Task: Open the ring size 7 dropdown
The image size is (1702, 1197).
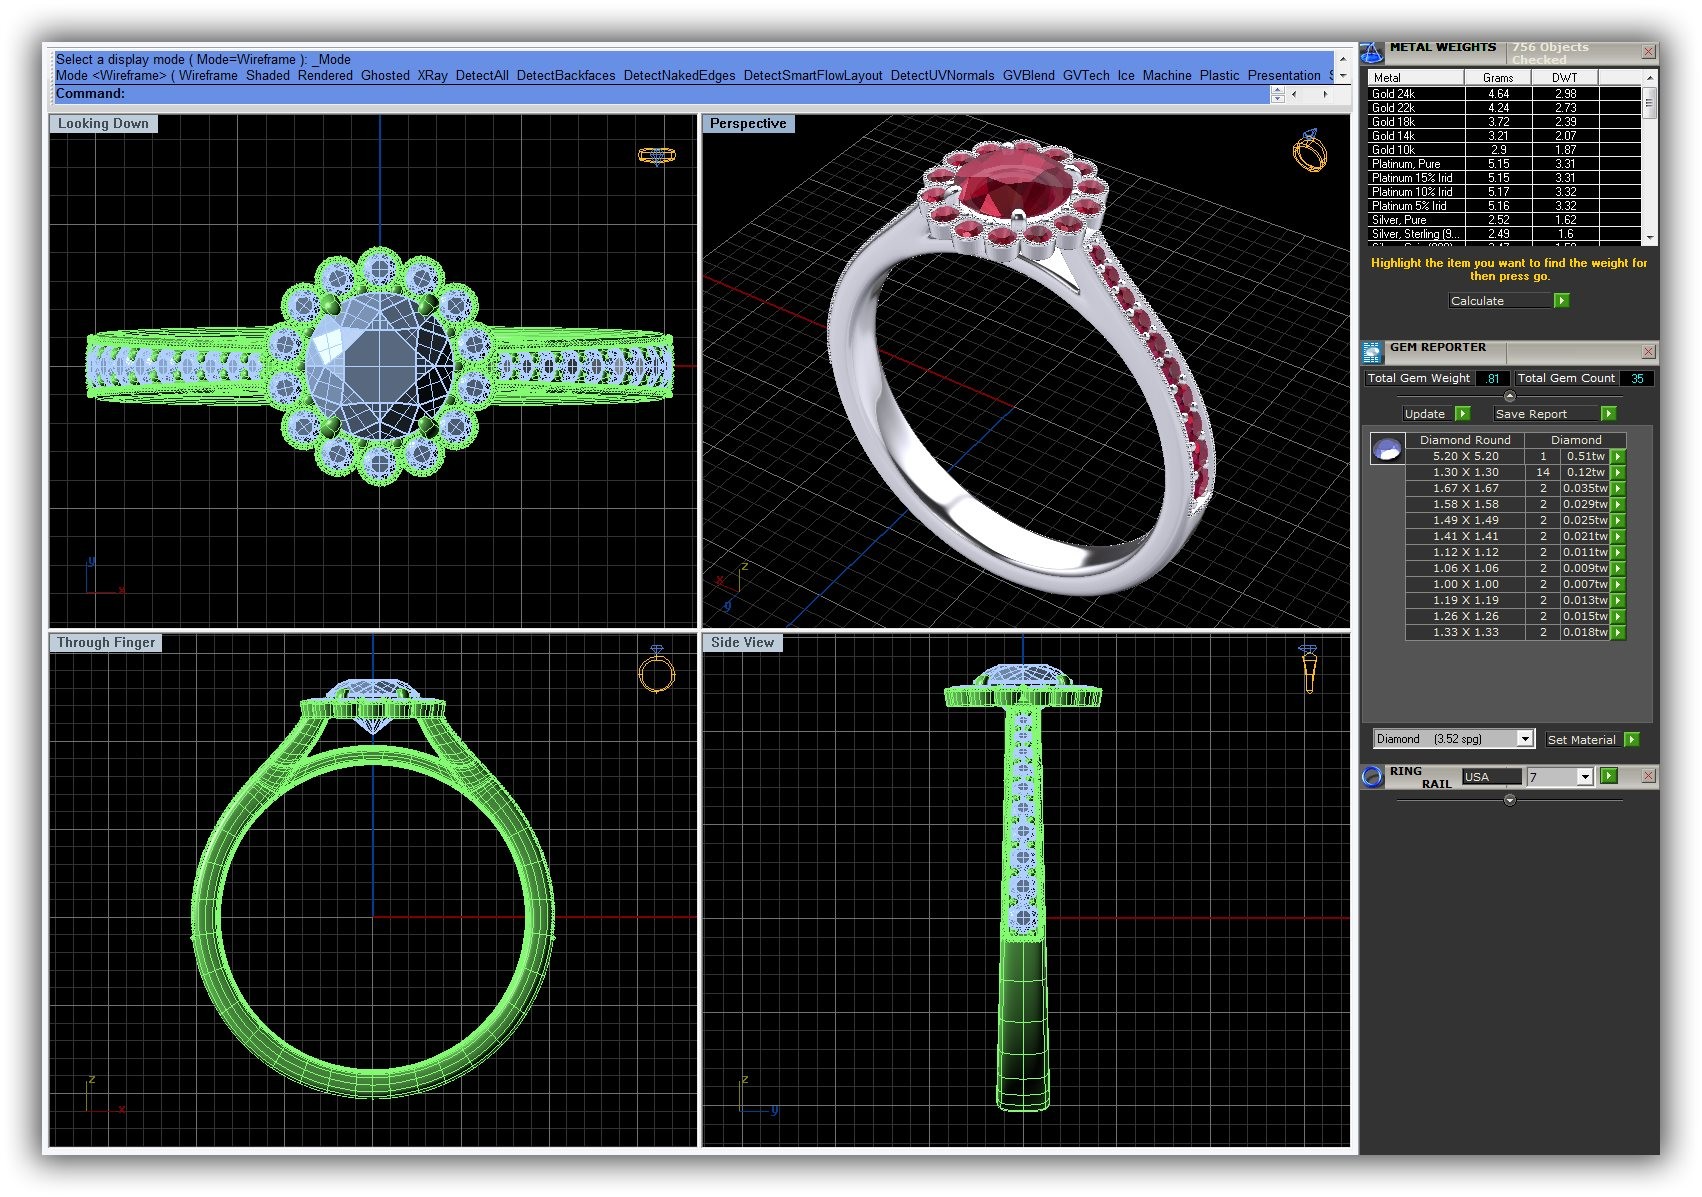Action: point(1584,777)
